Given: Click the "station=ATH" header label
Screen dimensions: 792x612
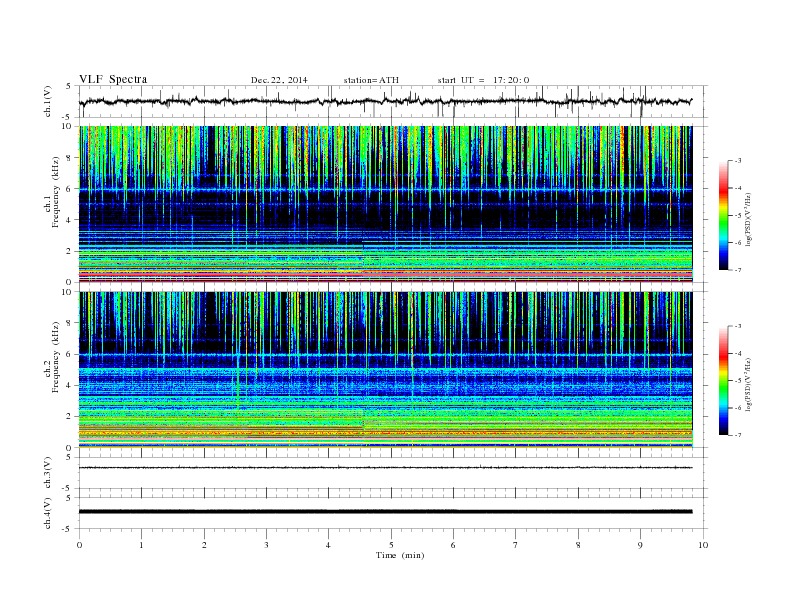Looking at the screenshot, I should pyautogui.click(x=371, y=80).
